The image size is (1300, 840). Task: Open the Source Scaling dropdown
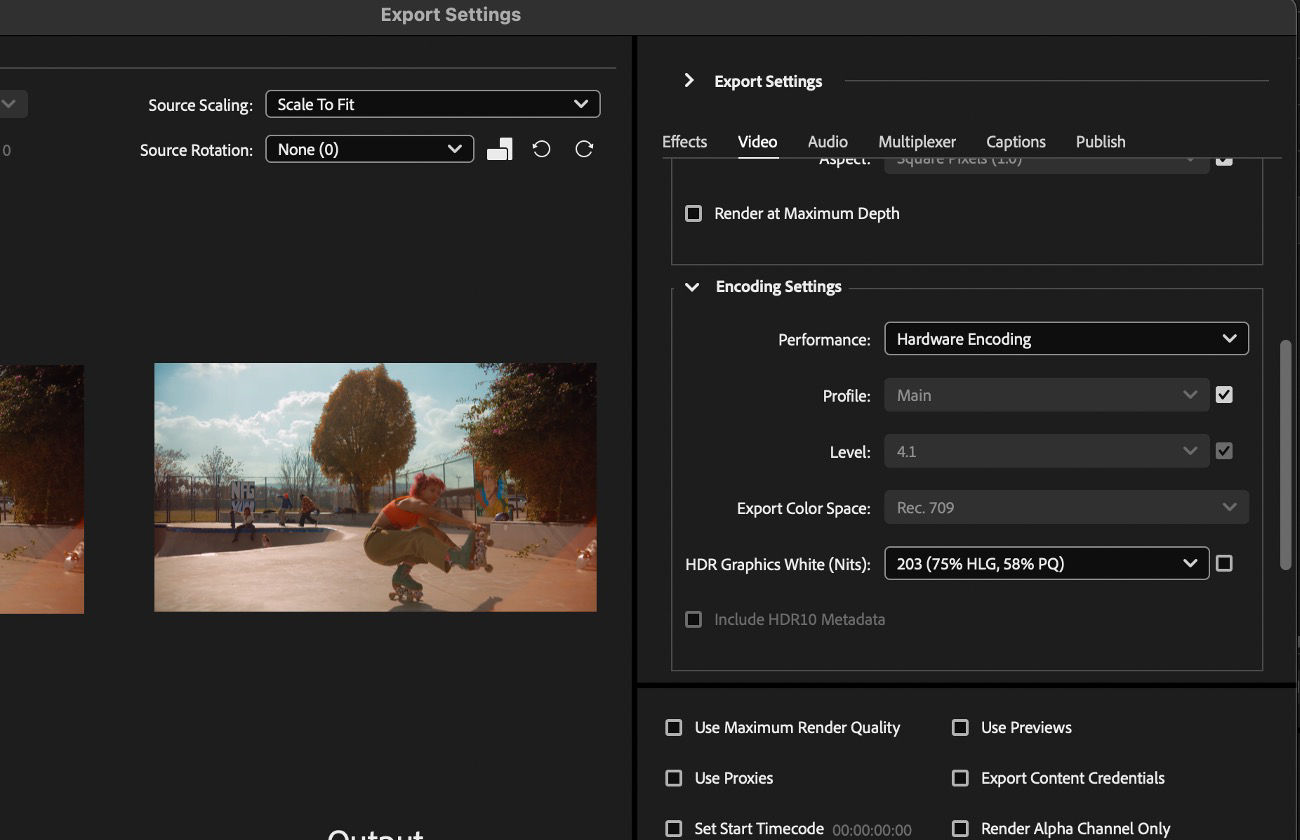coord(432,103)
